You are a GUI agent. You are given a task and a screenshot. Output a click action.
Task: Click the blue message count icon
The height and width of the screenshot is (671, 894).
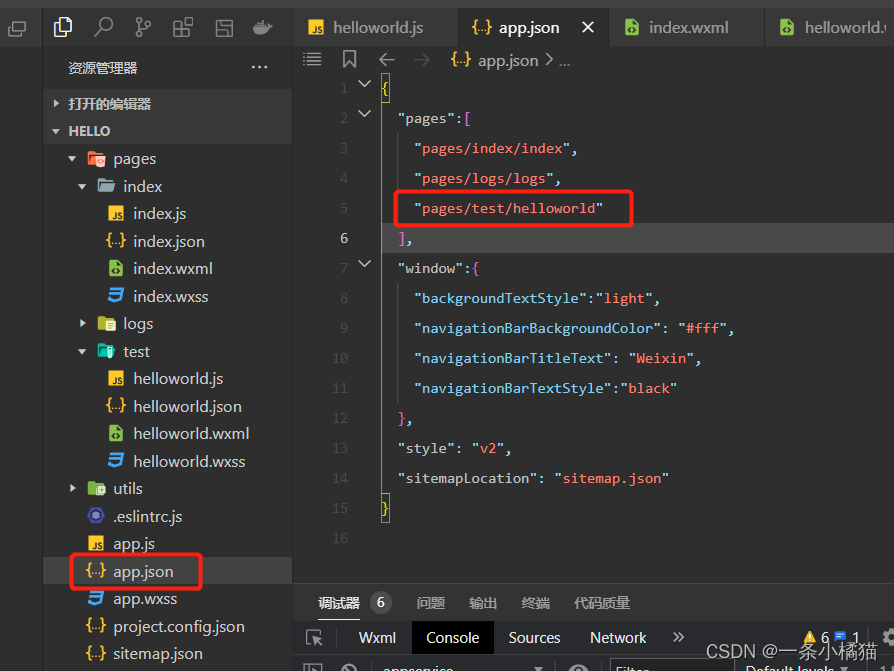840,636
